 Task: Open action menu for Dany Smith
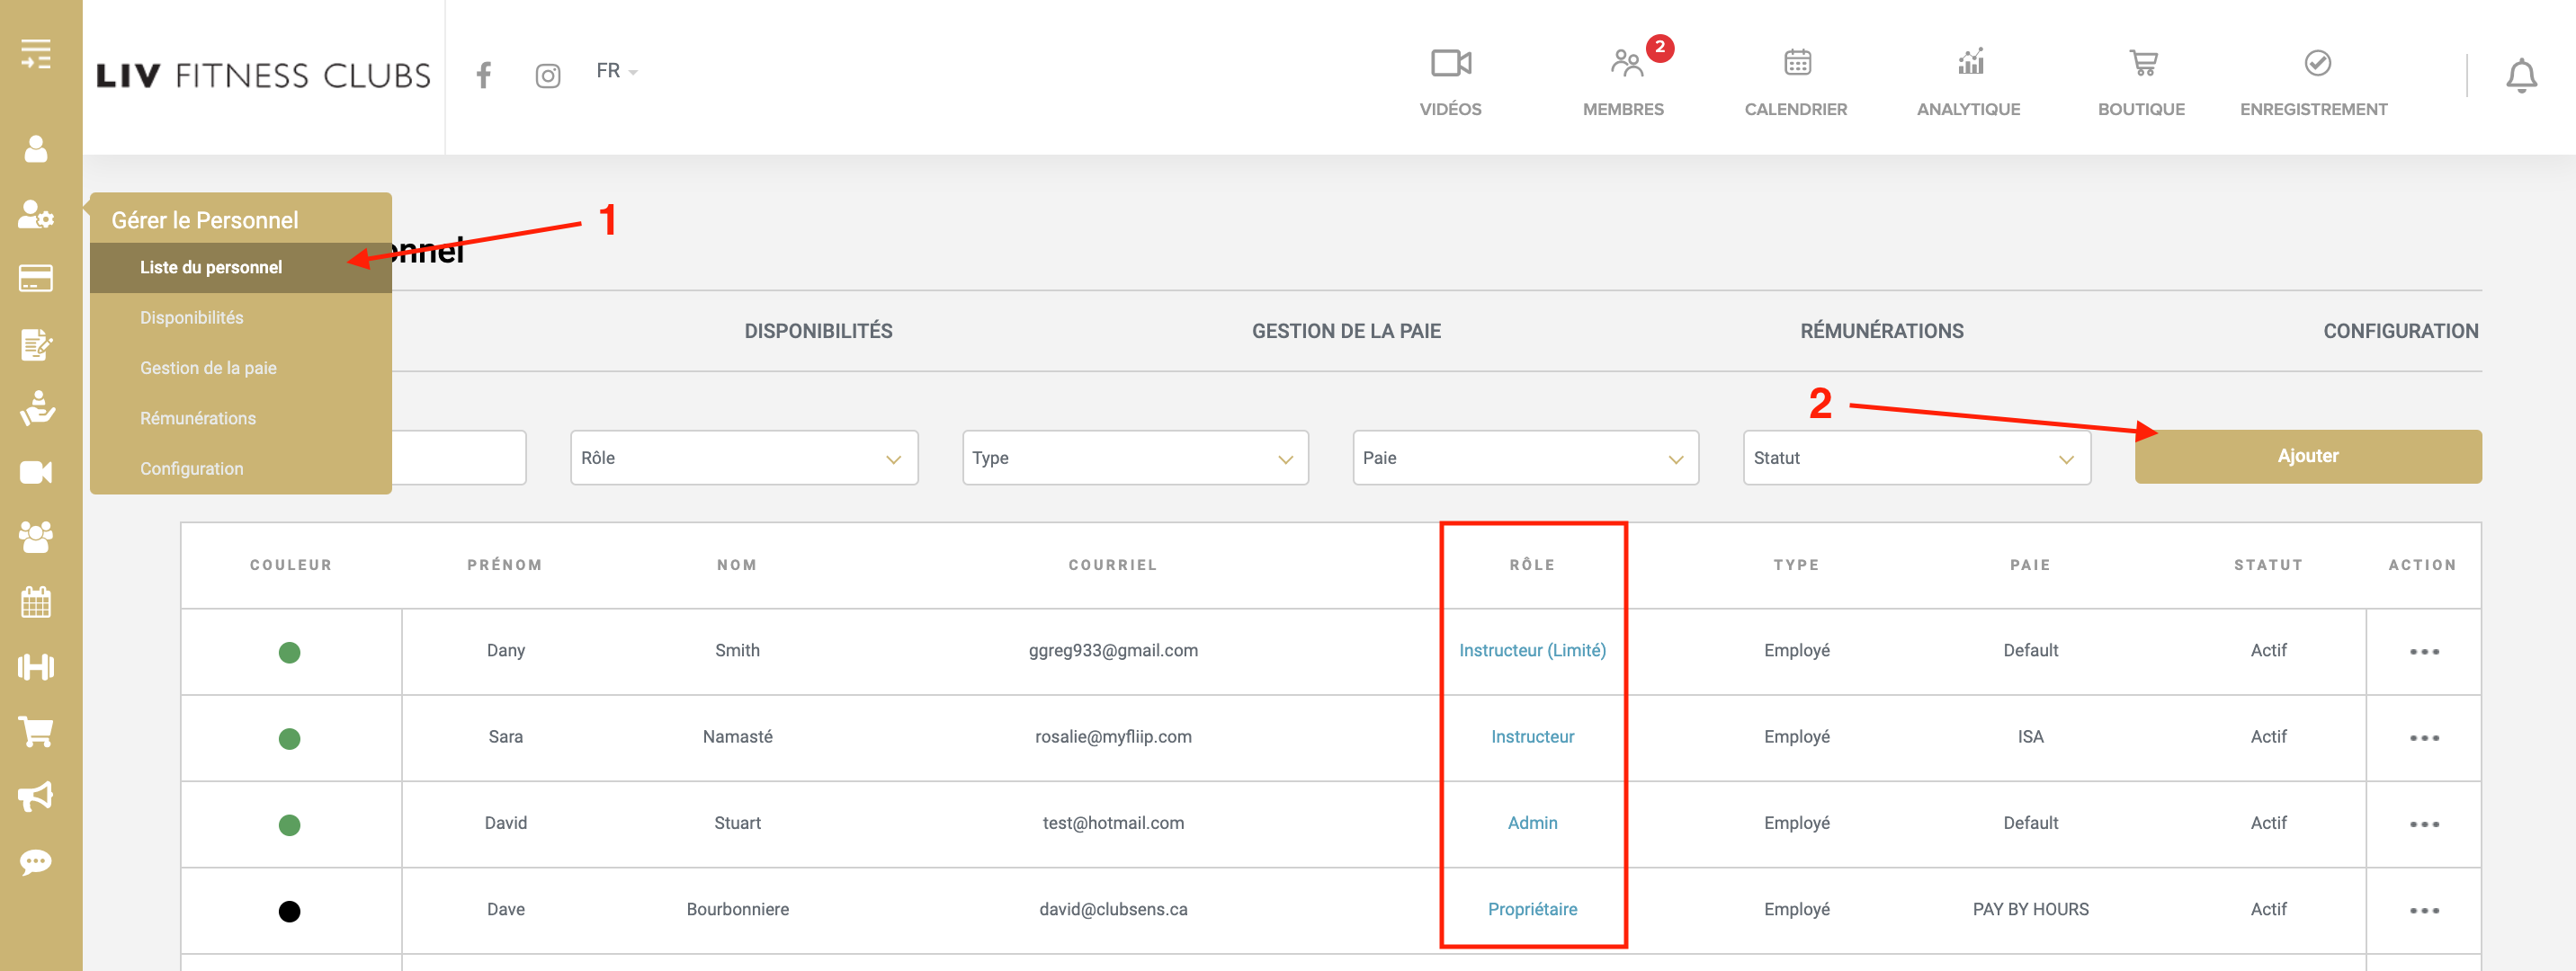click(2423, 652)
